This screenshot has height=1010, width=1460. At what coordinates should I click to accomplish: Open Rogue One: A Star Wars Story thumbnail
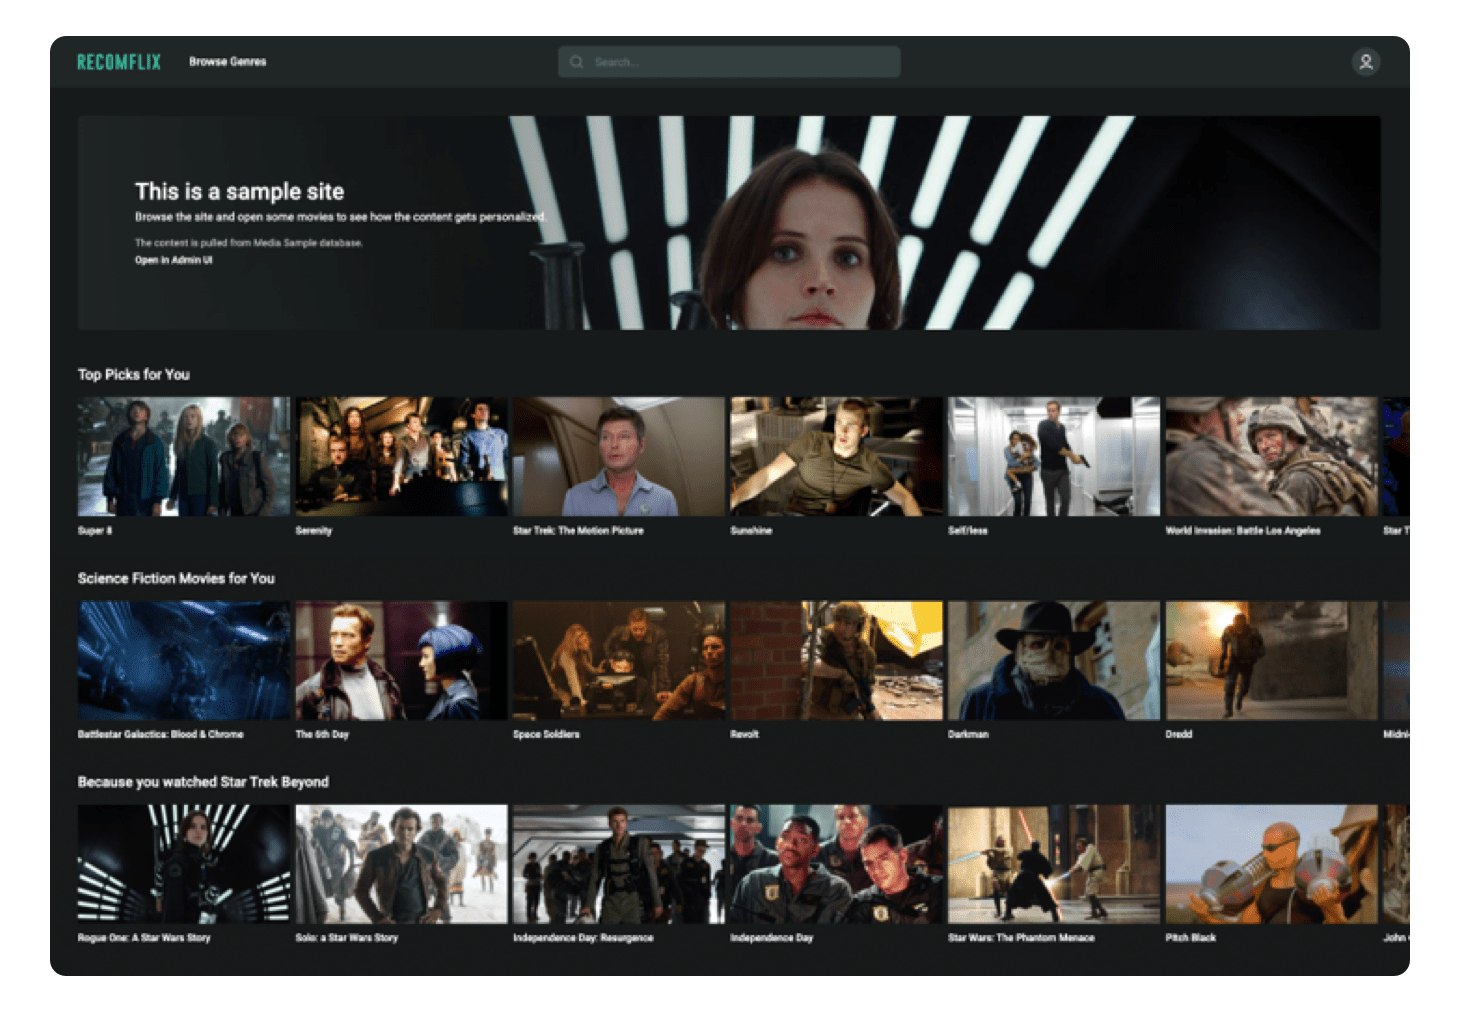tap(184, 864)
